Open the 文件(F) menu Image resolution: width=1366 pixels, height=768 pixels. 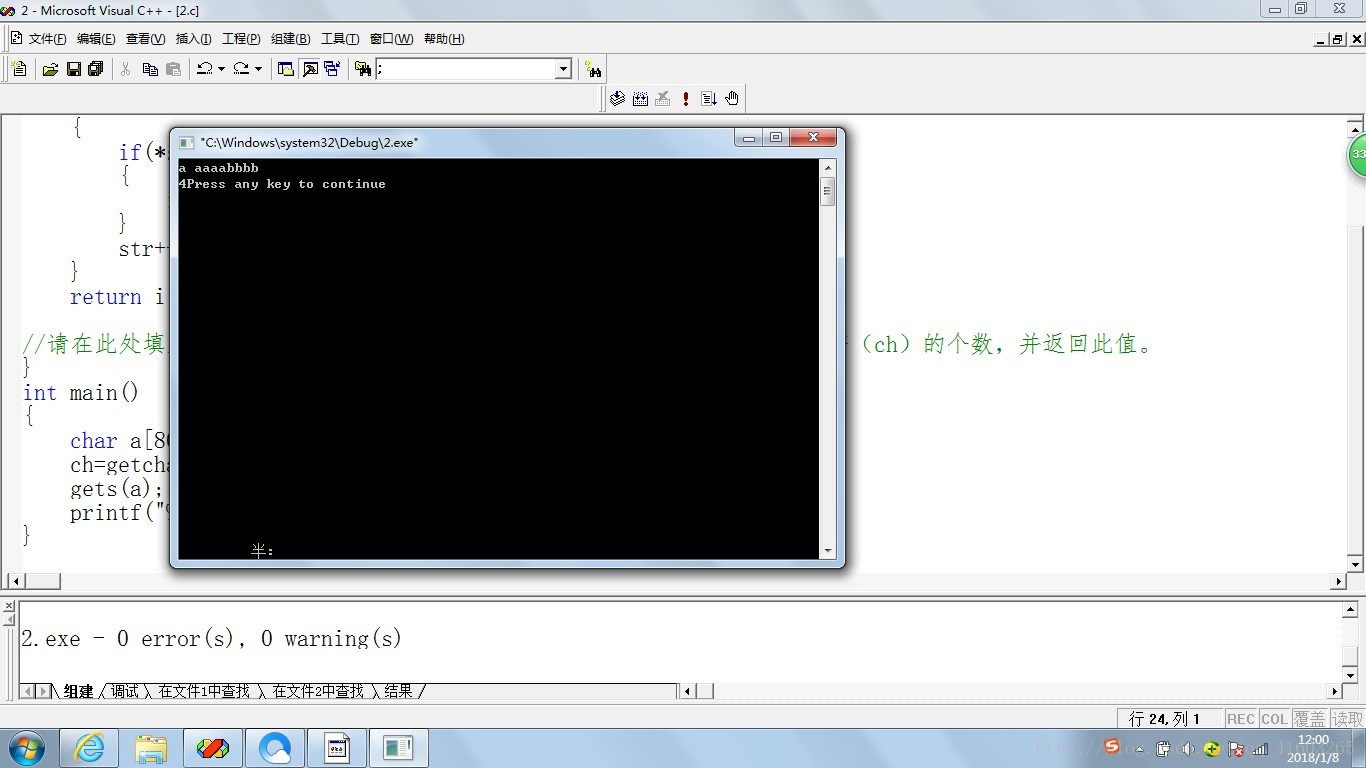click(47, 39)
